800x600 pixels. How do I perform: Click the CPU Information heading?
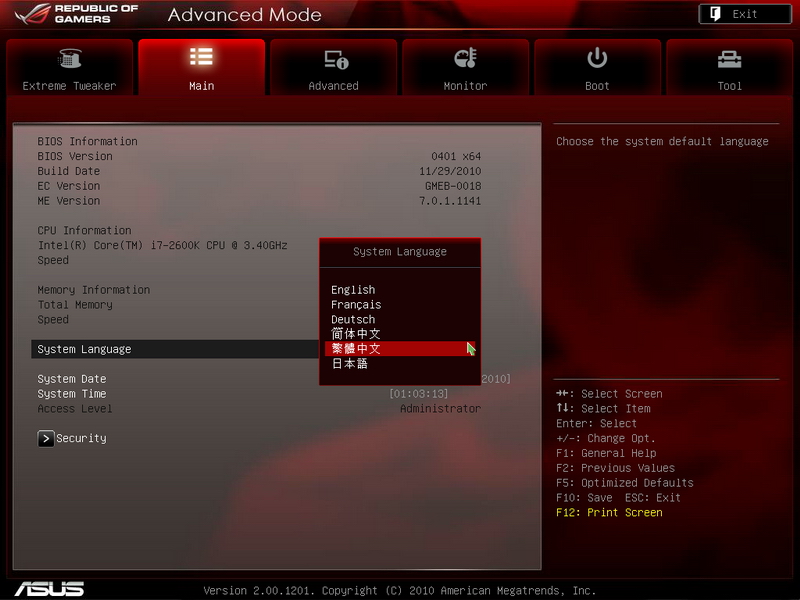[x=84, y=230]
